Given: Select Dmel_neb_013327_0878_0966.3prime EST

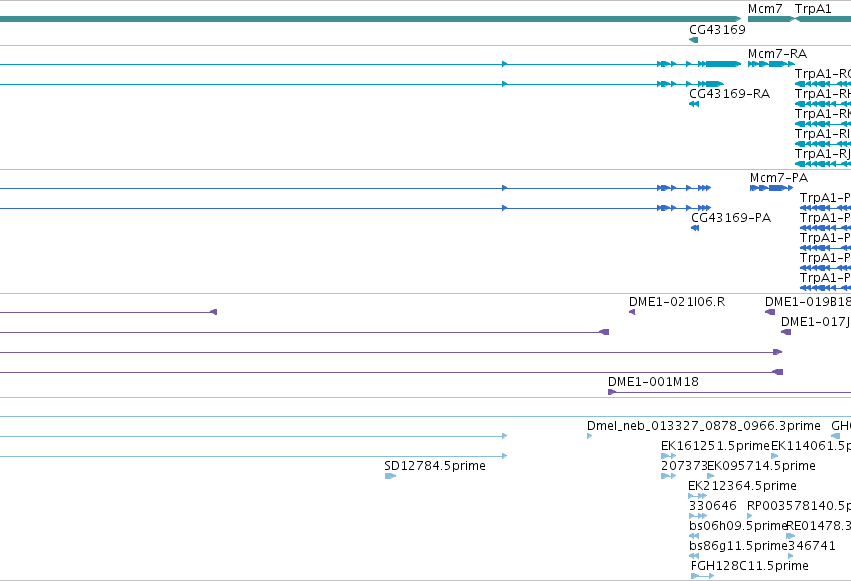Looking at the screenshot, I should [x=589, y=436].
